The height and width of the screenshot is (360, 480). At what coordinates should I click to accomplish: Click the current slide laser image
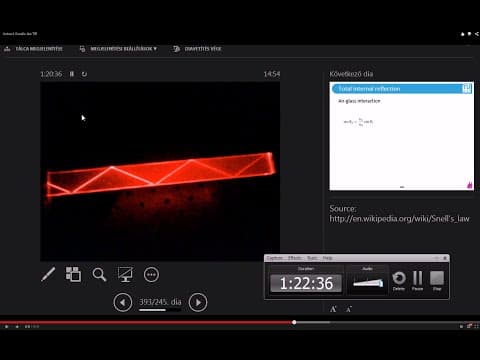click(160, 171)
